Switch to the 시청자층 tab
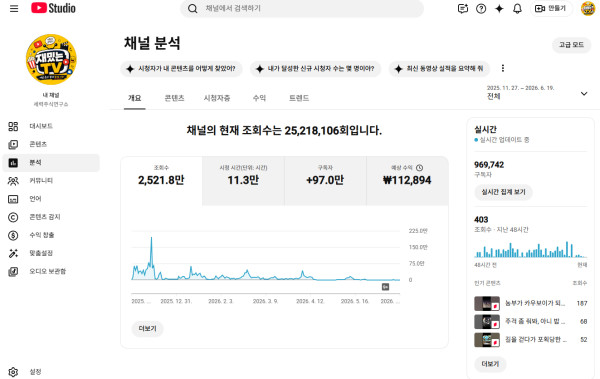Viewport: 600px width, 379px height. tap(217, 98)
